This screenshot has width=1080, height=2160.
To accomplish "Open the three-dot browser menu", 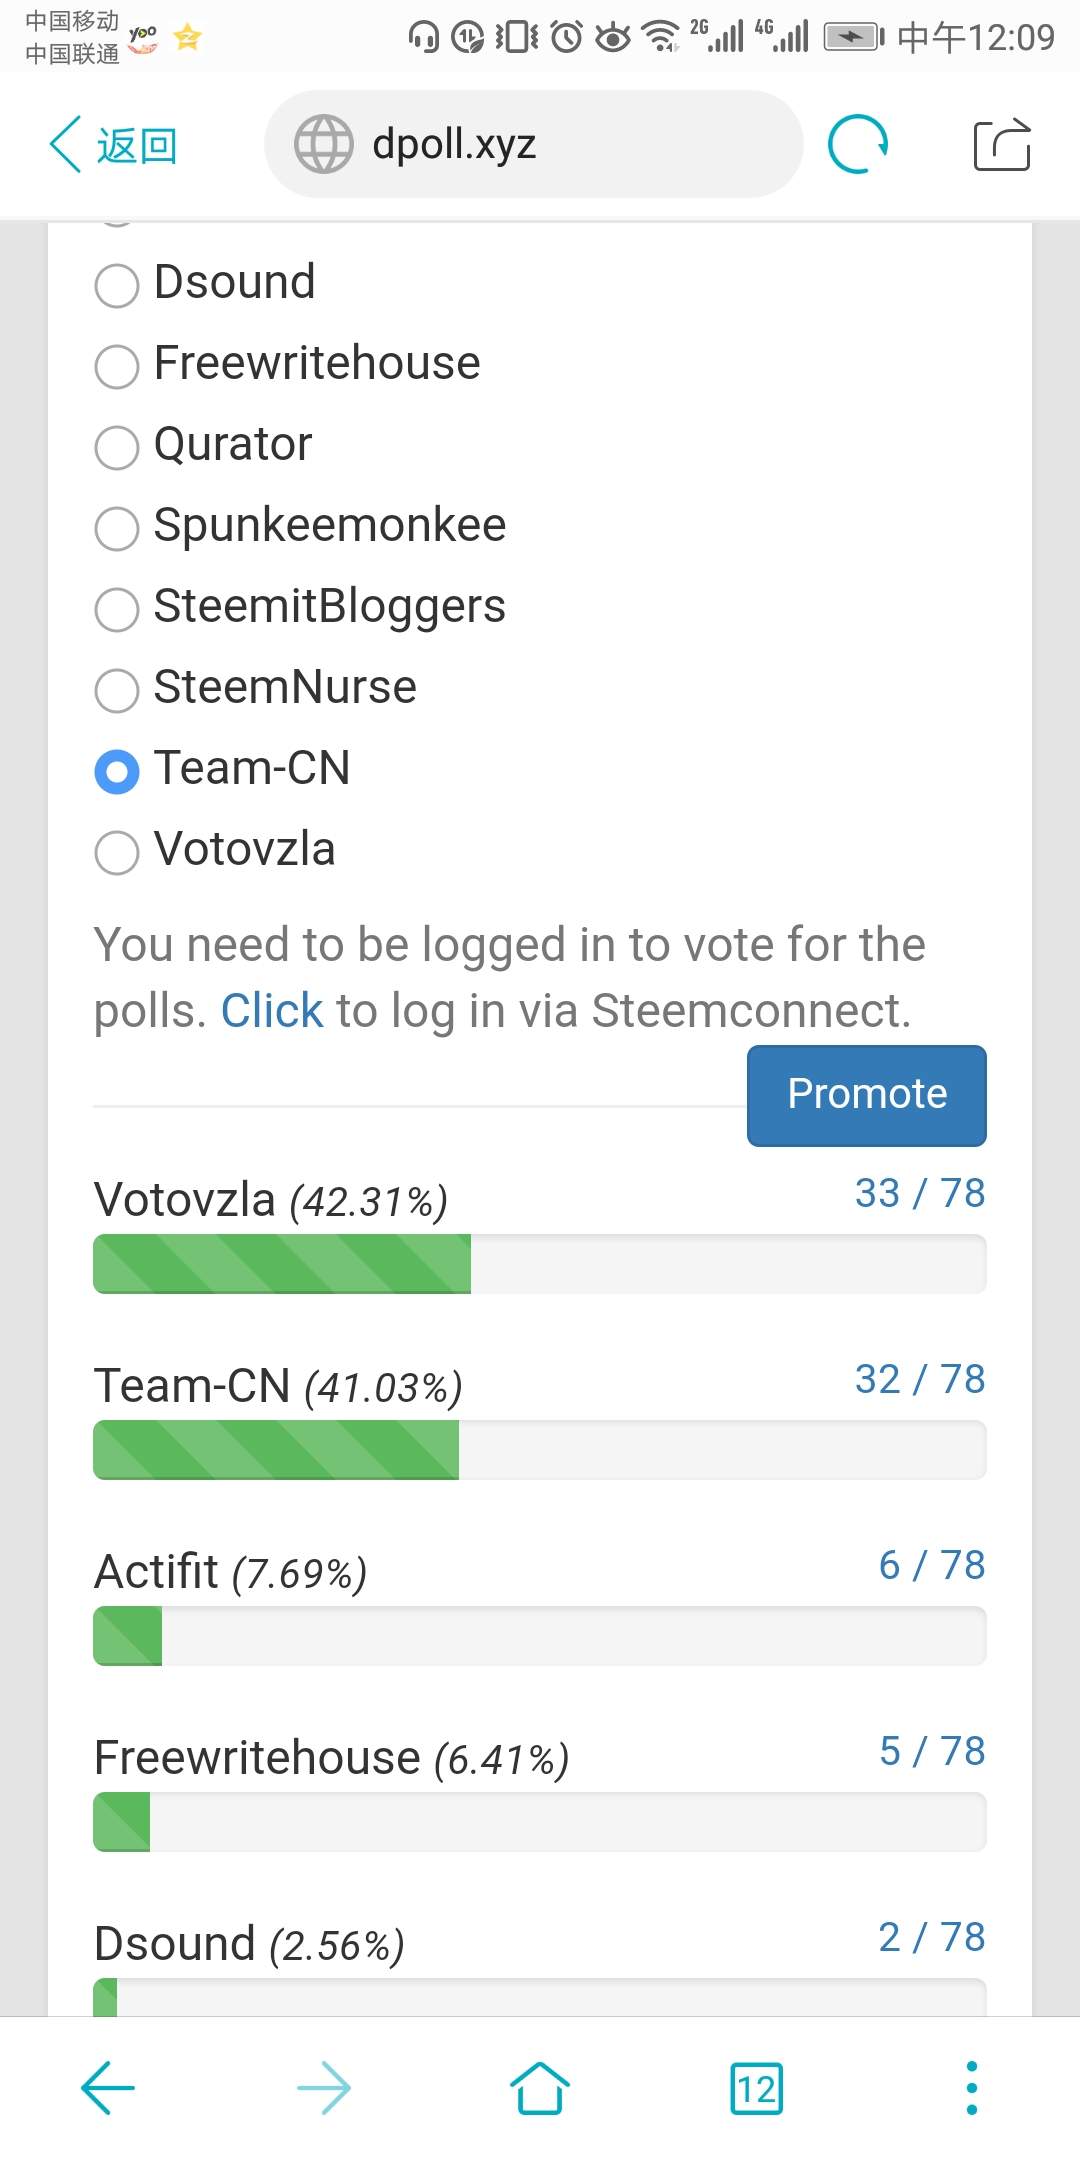I will pyautogui.click(x=971, y=2088).
